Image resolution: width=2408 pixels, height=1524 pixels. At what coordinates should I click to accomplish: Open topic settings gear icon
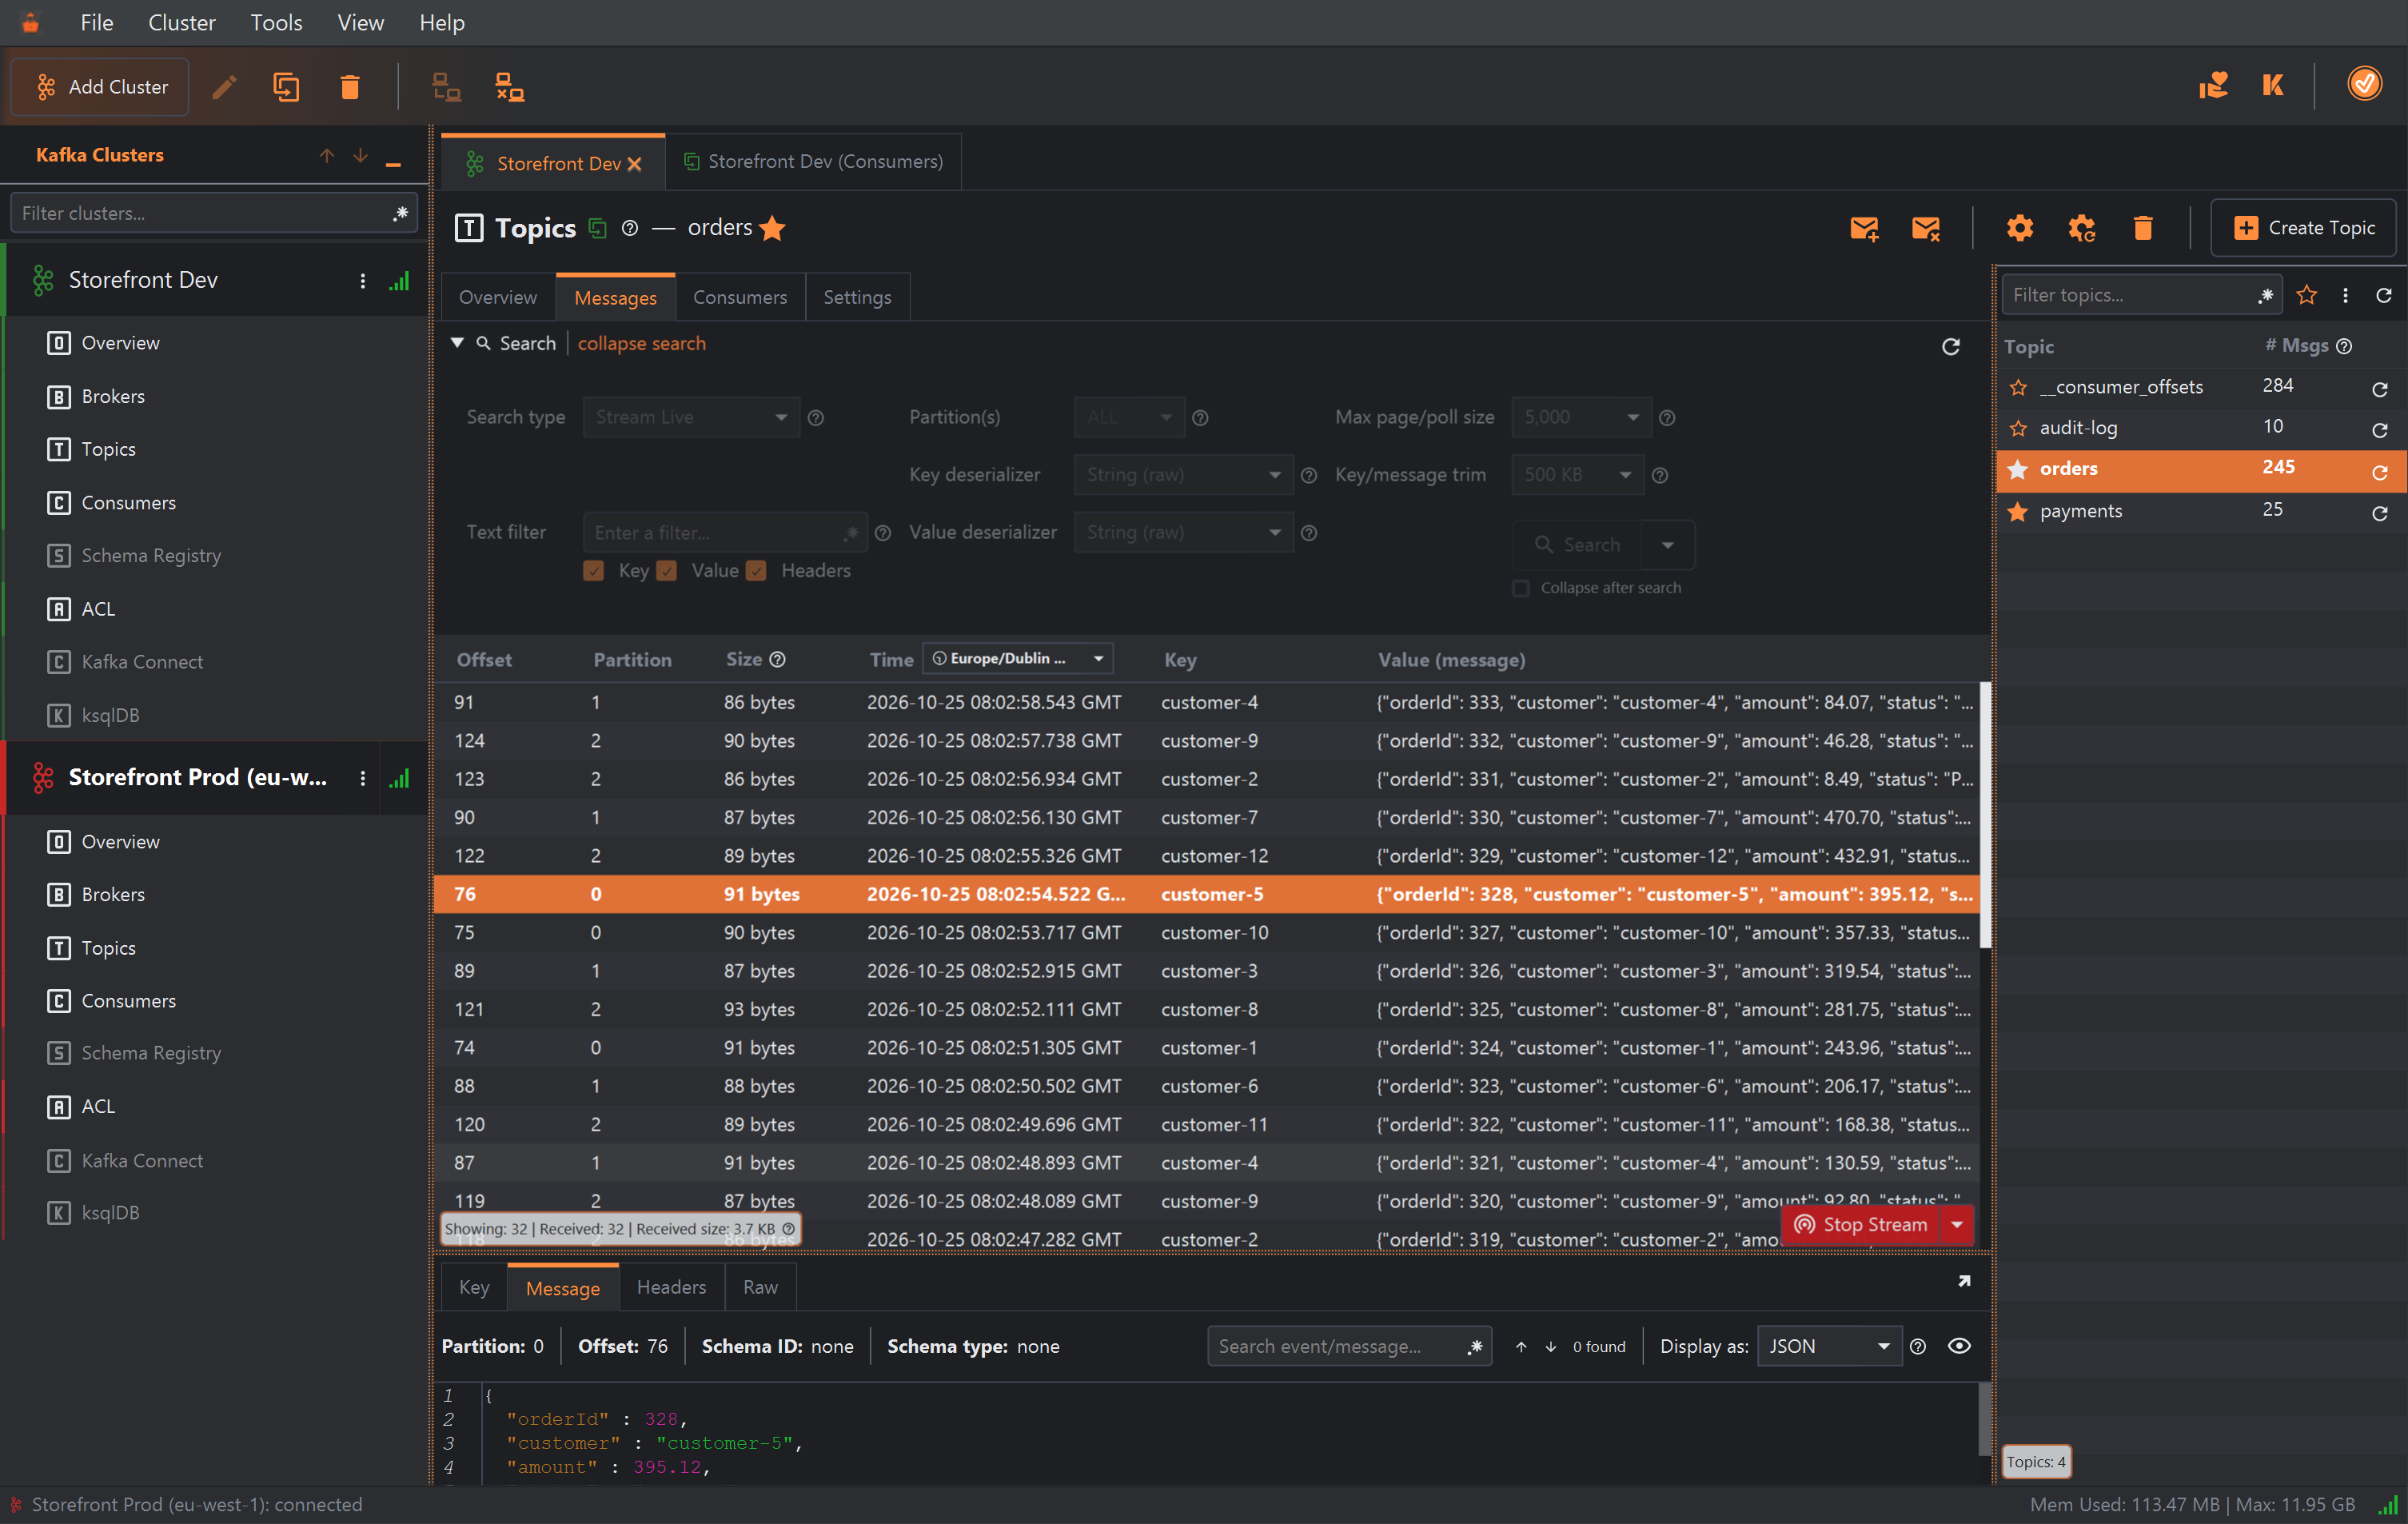(2019, 228)
